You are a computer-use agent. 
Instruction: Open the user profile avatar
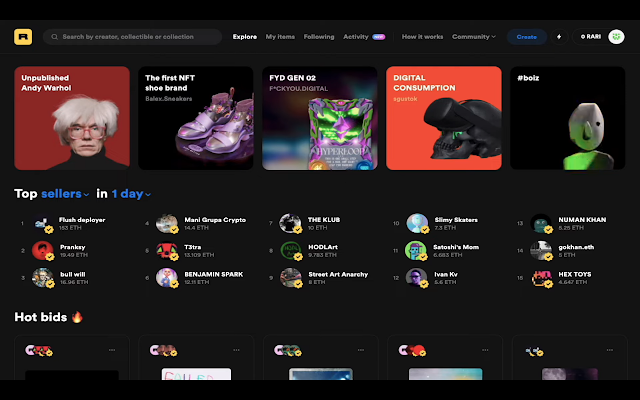616,37
